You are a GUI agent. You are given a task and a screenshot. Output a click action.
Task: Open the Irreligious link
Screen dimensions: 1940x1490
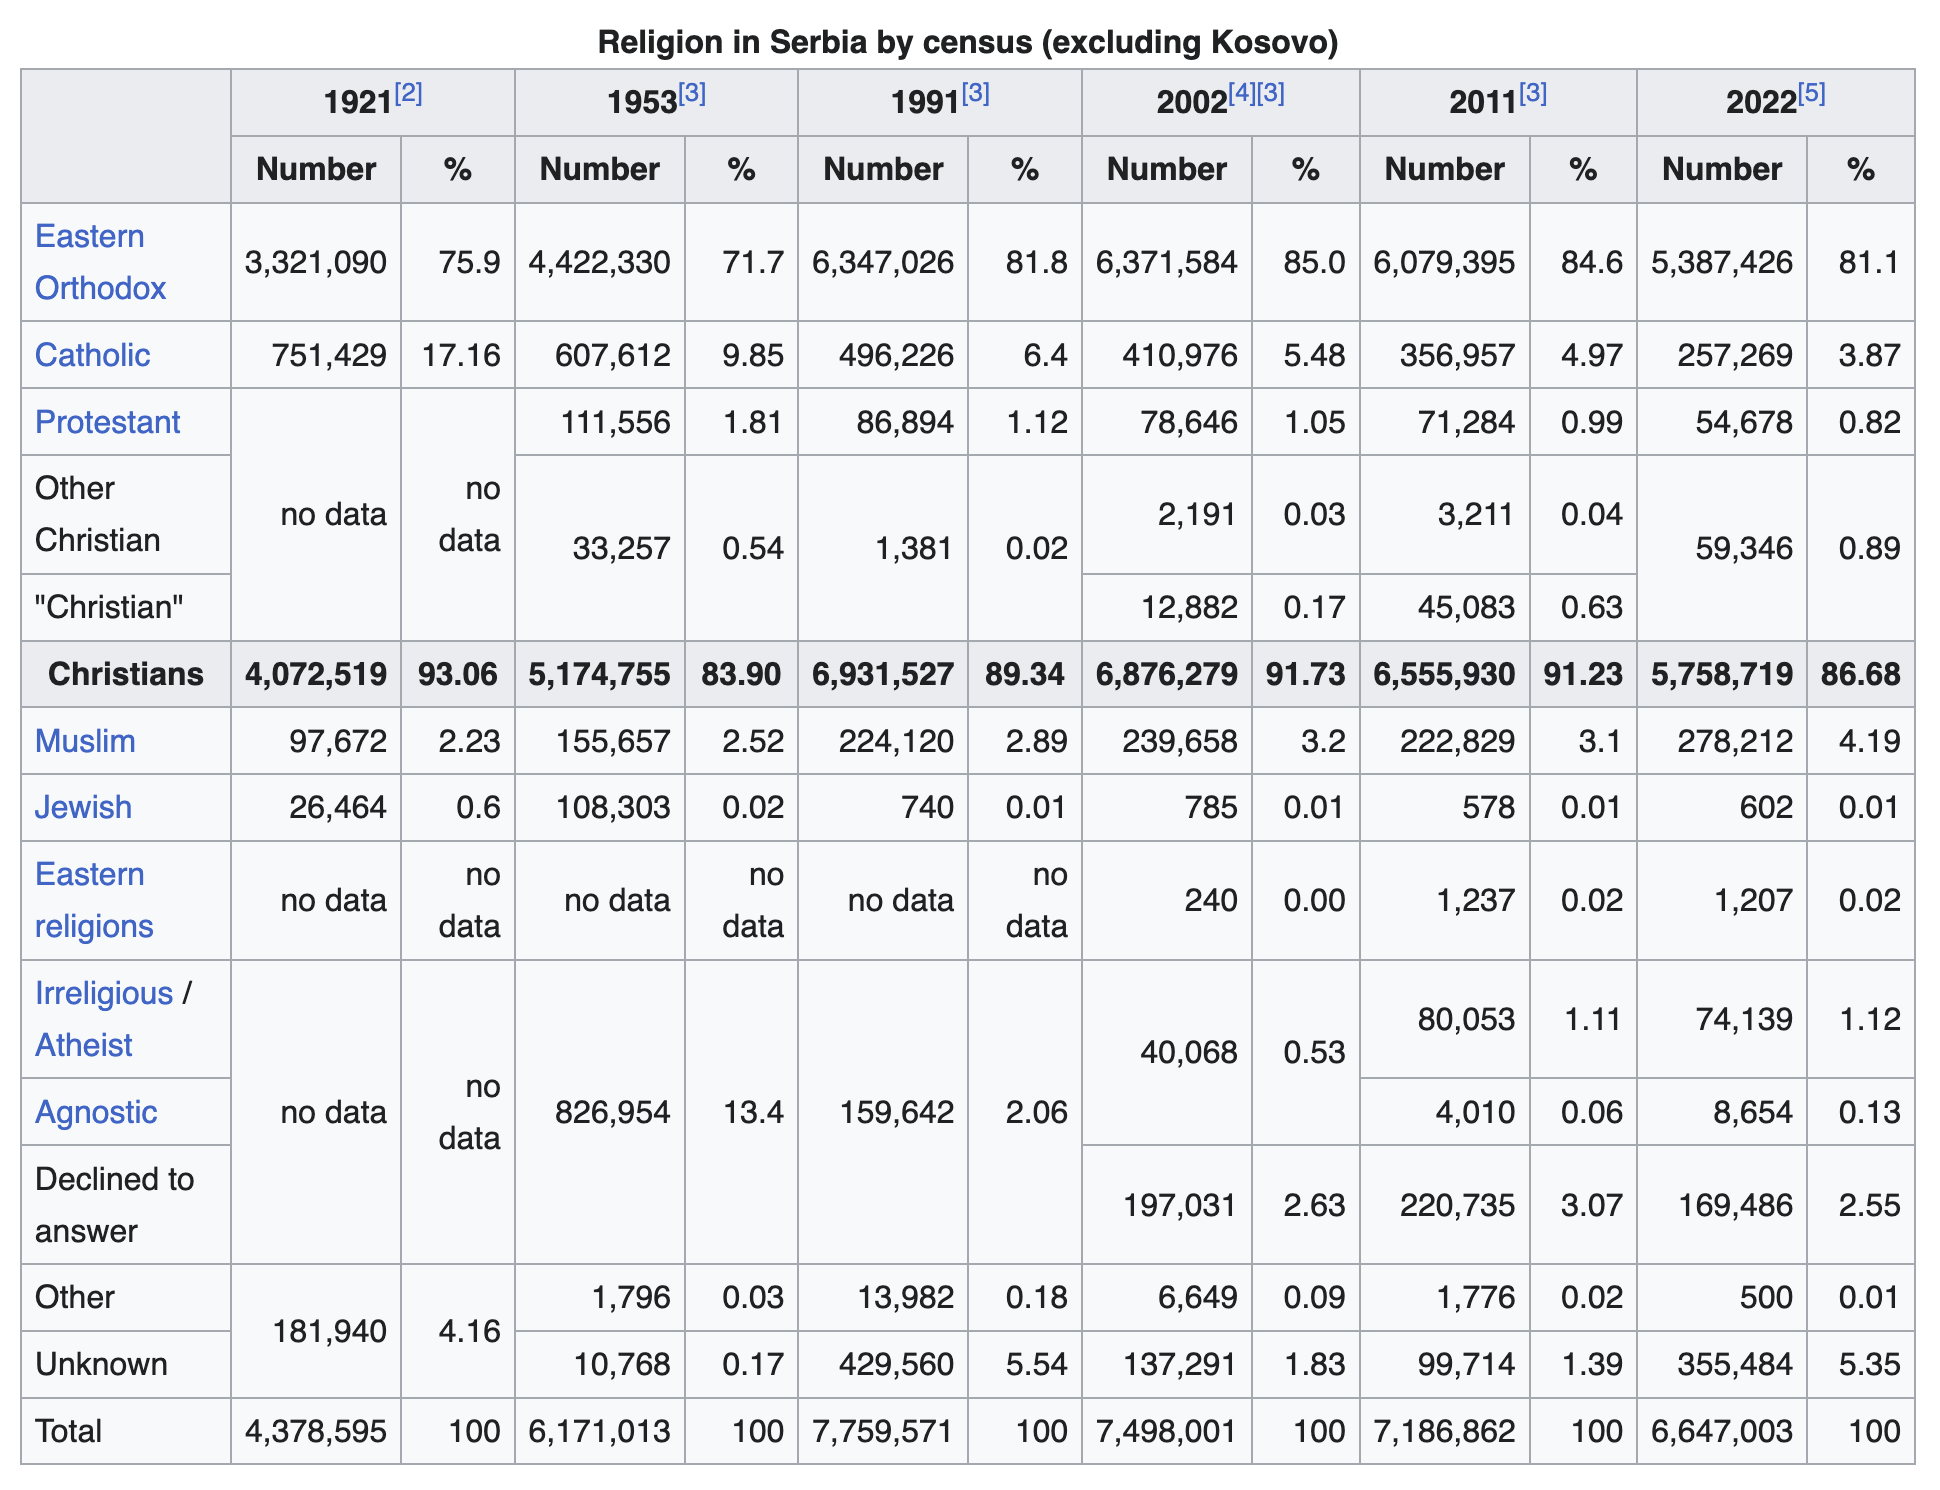click(104, 993)
